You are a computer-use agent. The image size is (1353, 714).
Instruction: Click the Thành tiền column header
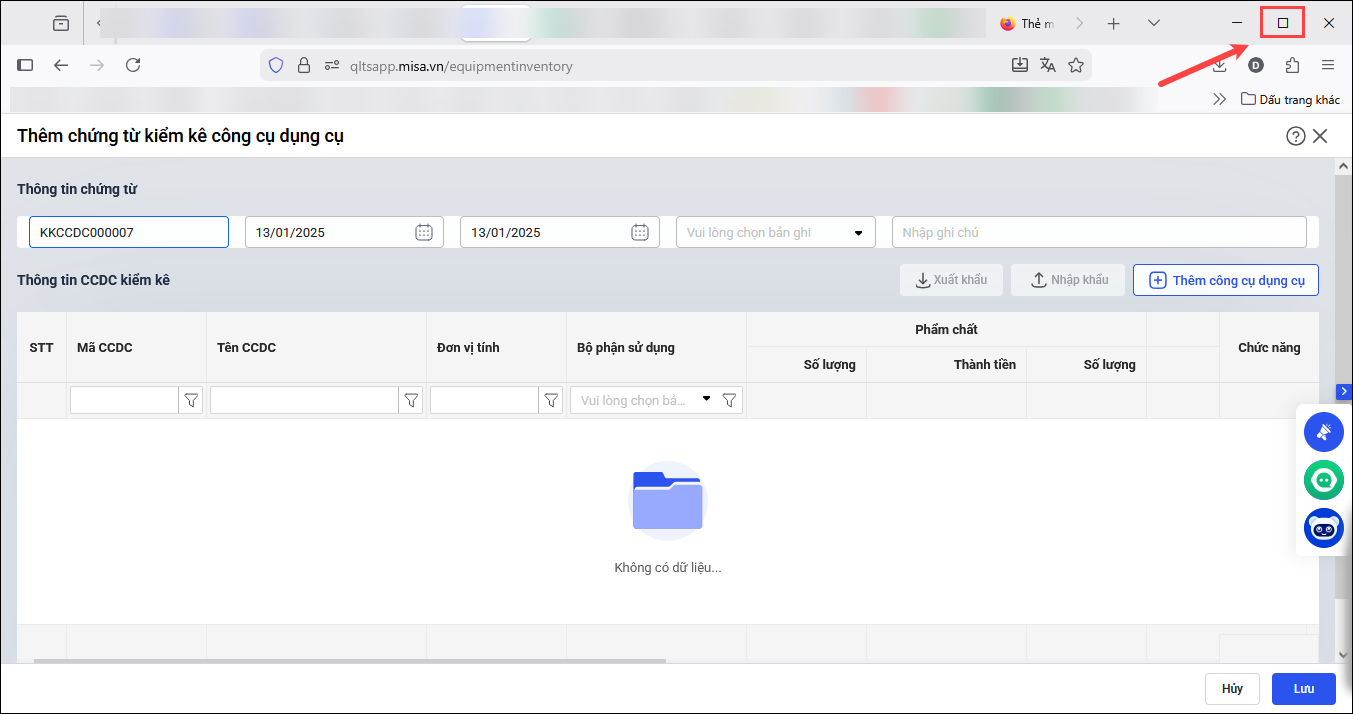pyautogui.click(x=946, y=364)
